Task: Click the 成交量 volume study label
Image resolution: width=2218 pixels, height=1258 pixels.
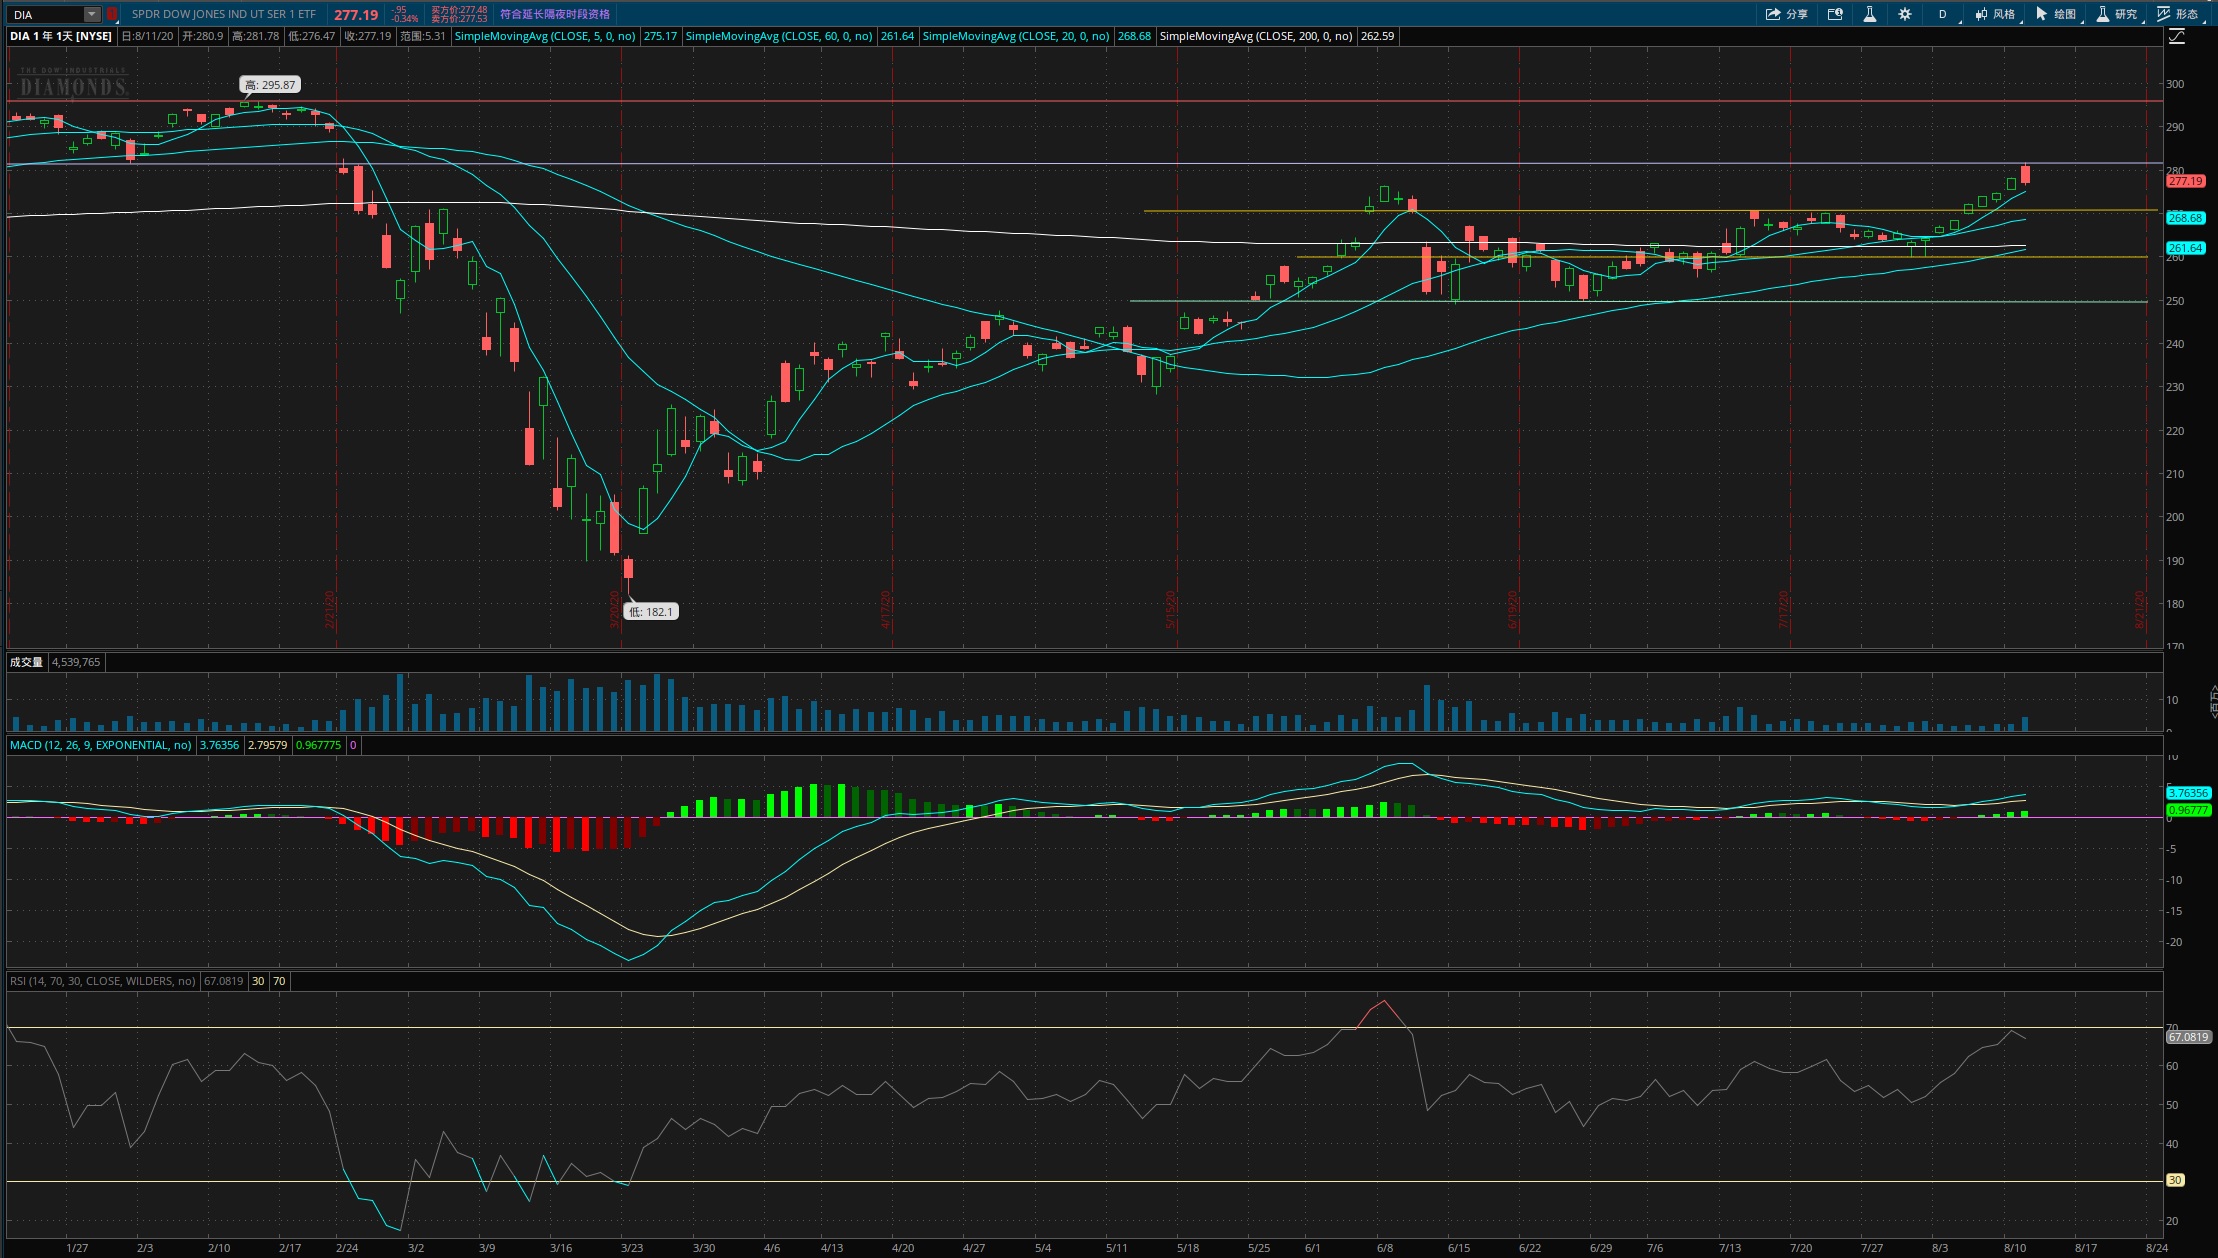Action: pyautogui.click(x=26, y=662)
